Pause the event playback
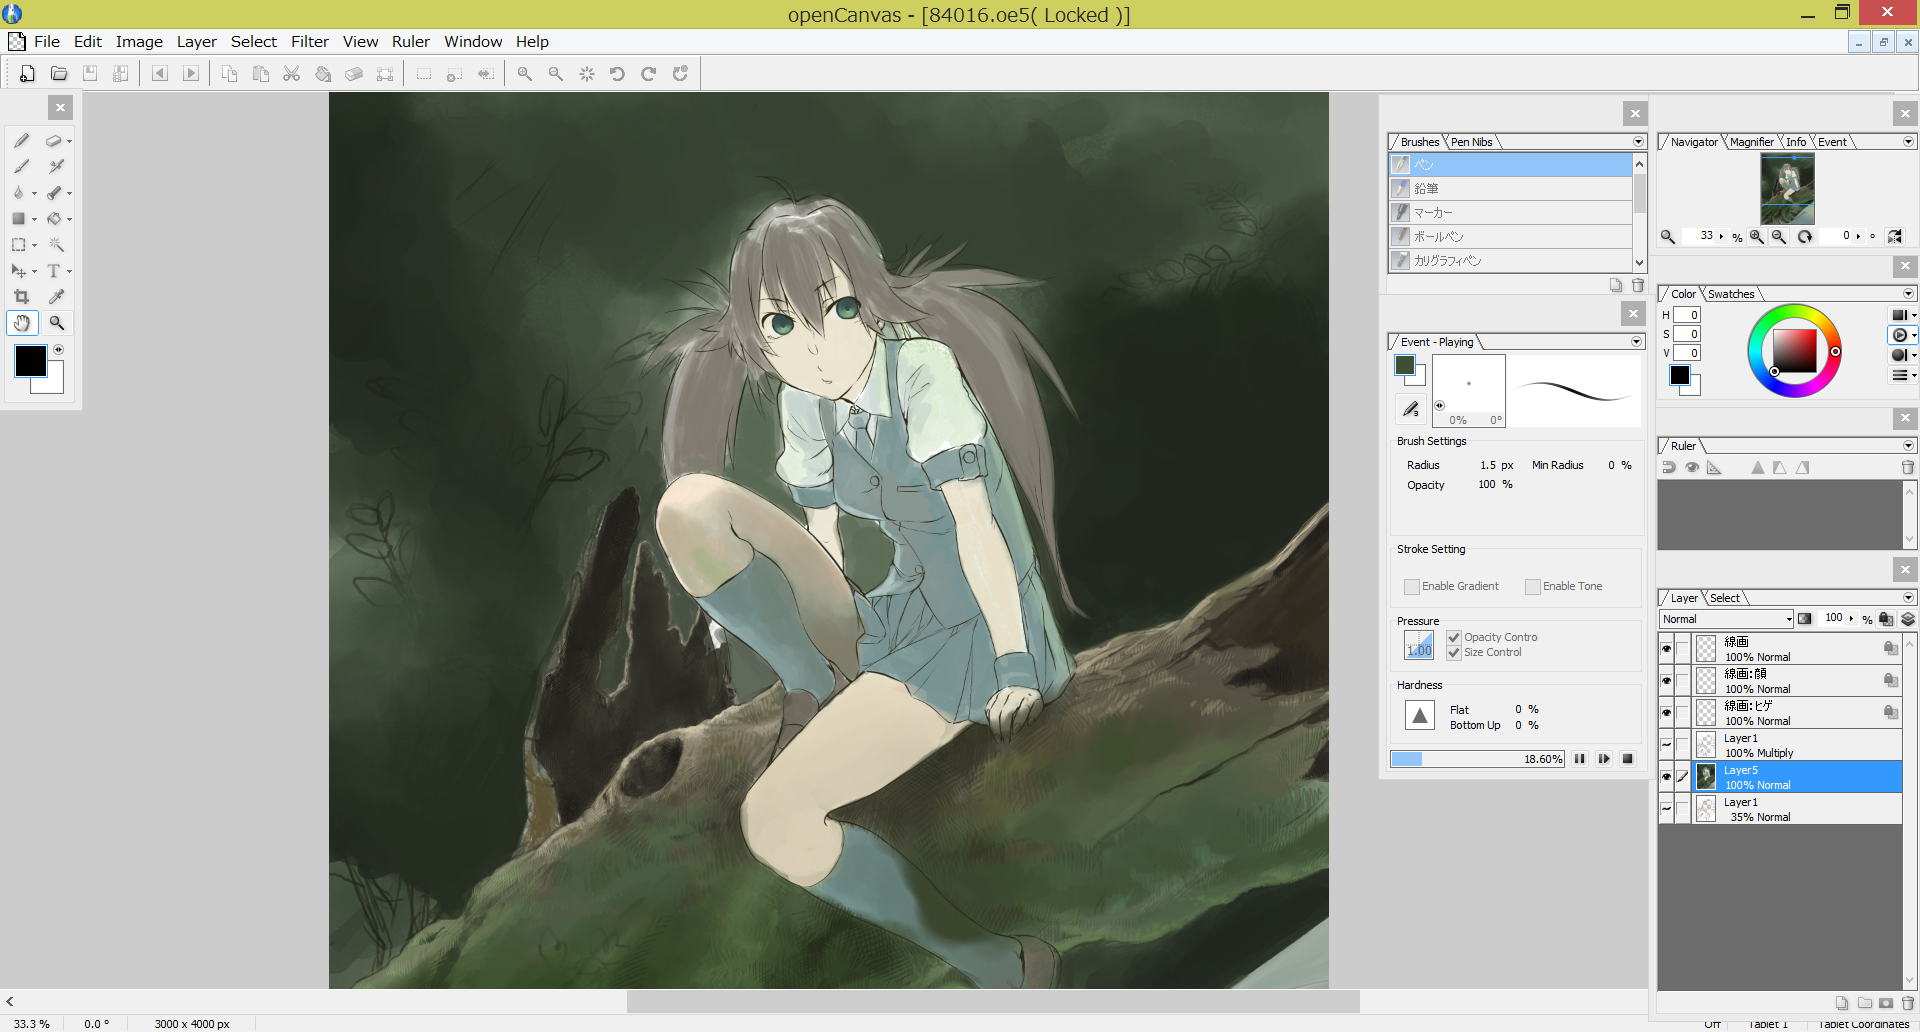The height and width of the screenshot is (1032, 1920). click(1579, 758)
